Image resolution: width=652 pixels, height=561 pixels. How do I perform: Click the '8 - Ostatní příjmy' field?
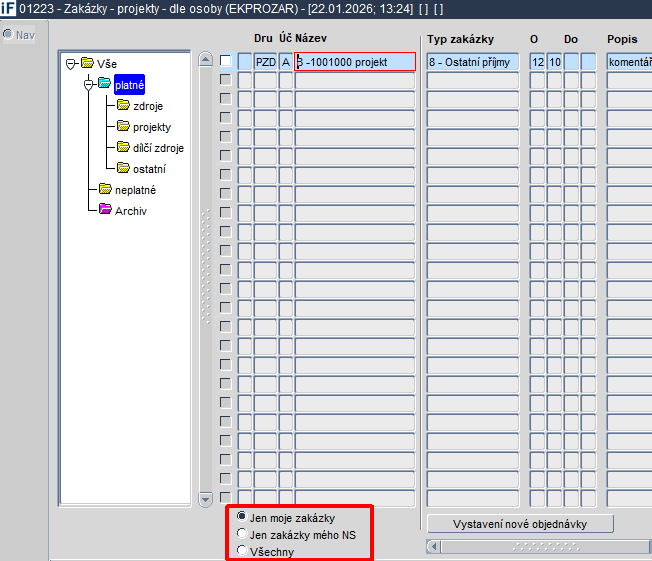473,62
